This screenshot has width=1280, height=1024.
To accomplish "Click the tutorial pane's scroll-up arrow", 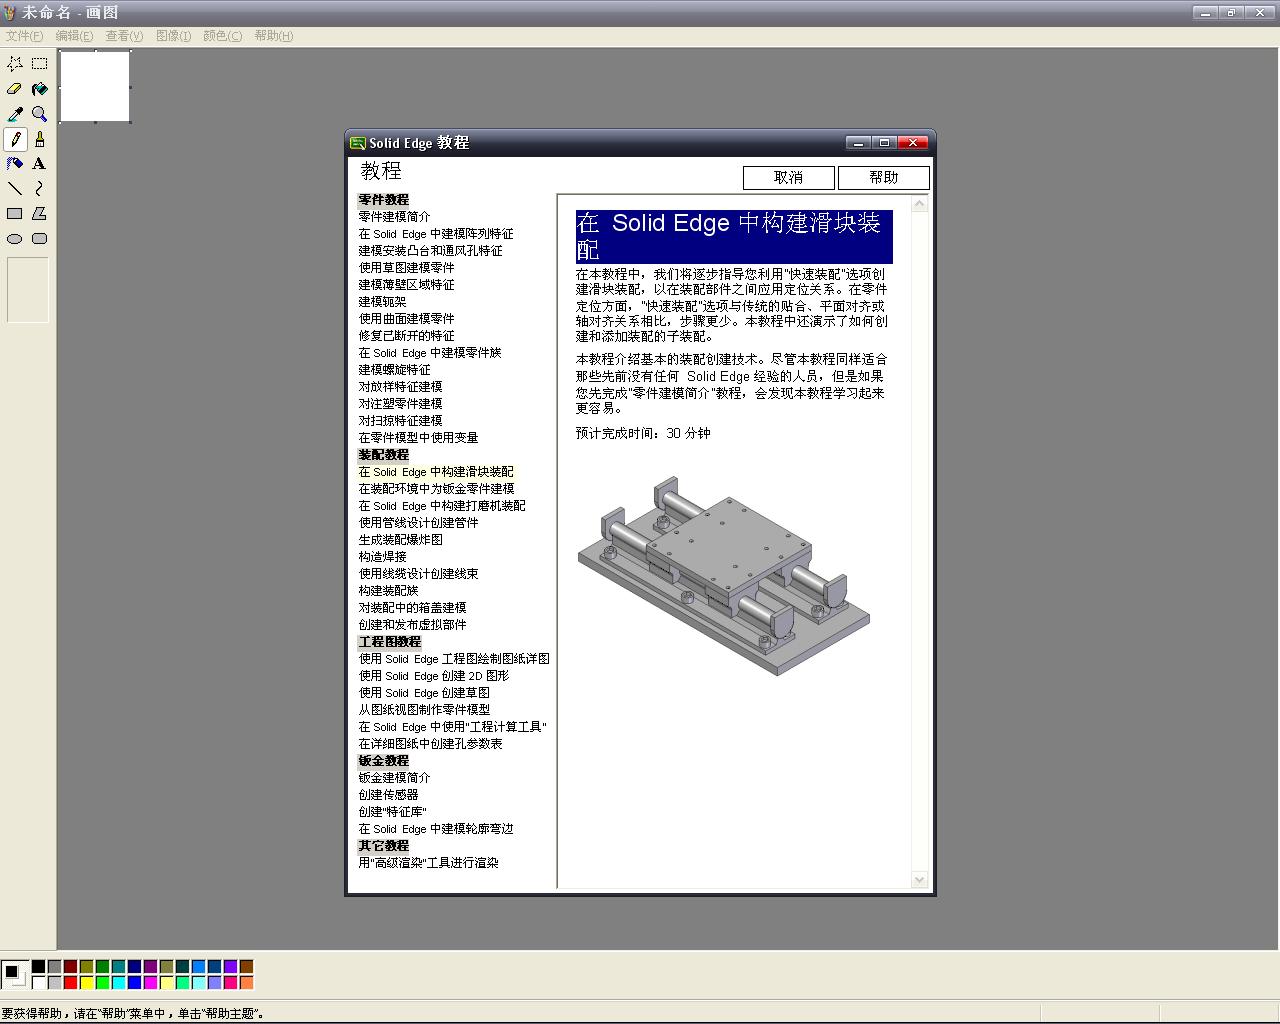I will [920, 204].
